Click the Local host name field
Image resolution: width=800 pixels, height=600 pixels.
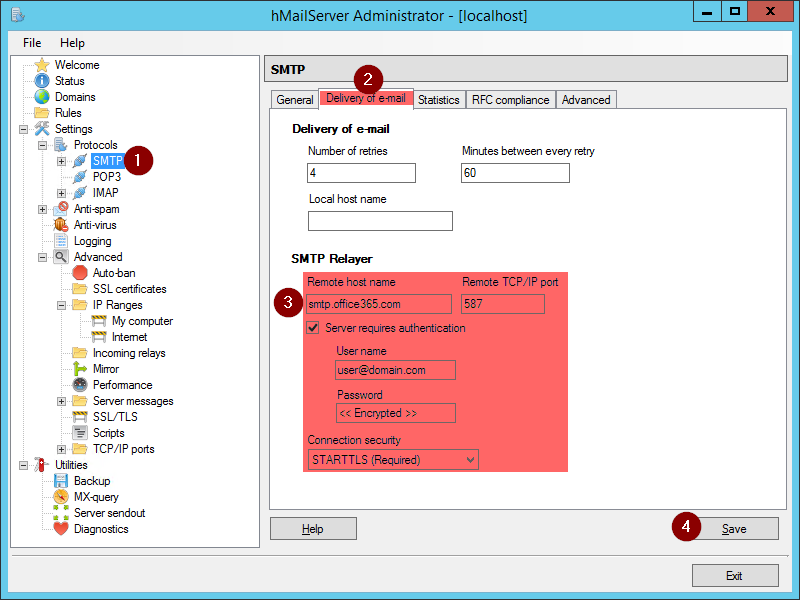(380, 221)
